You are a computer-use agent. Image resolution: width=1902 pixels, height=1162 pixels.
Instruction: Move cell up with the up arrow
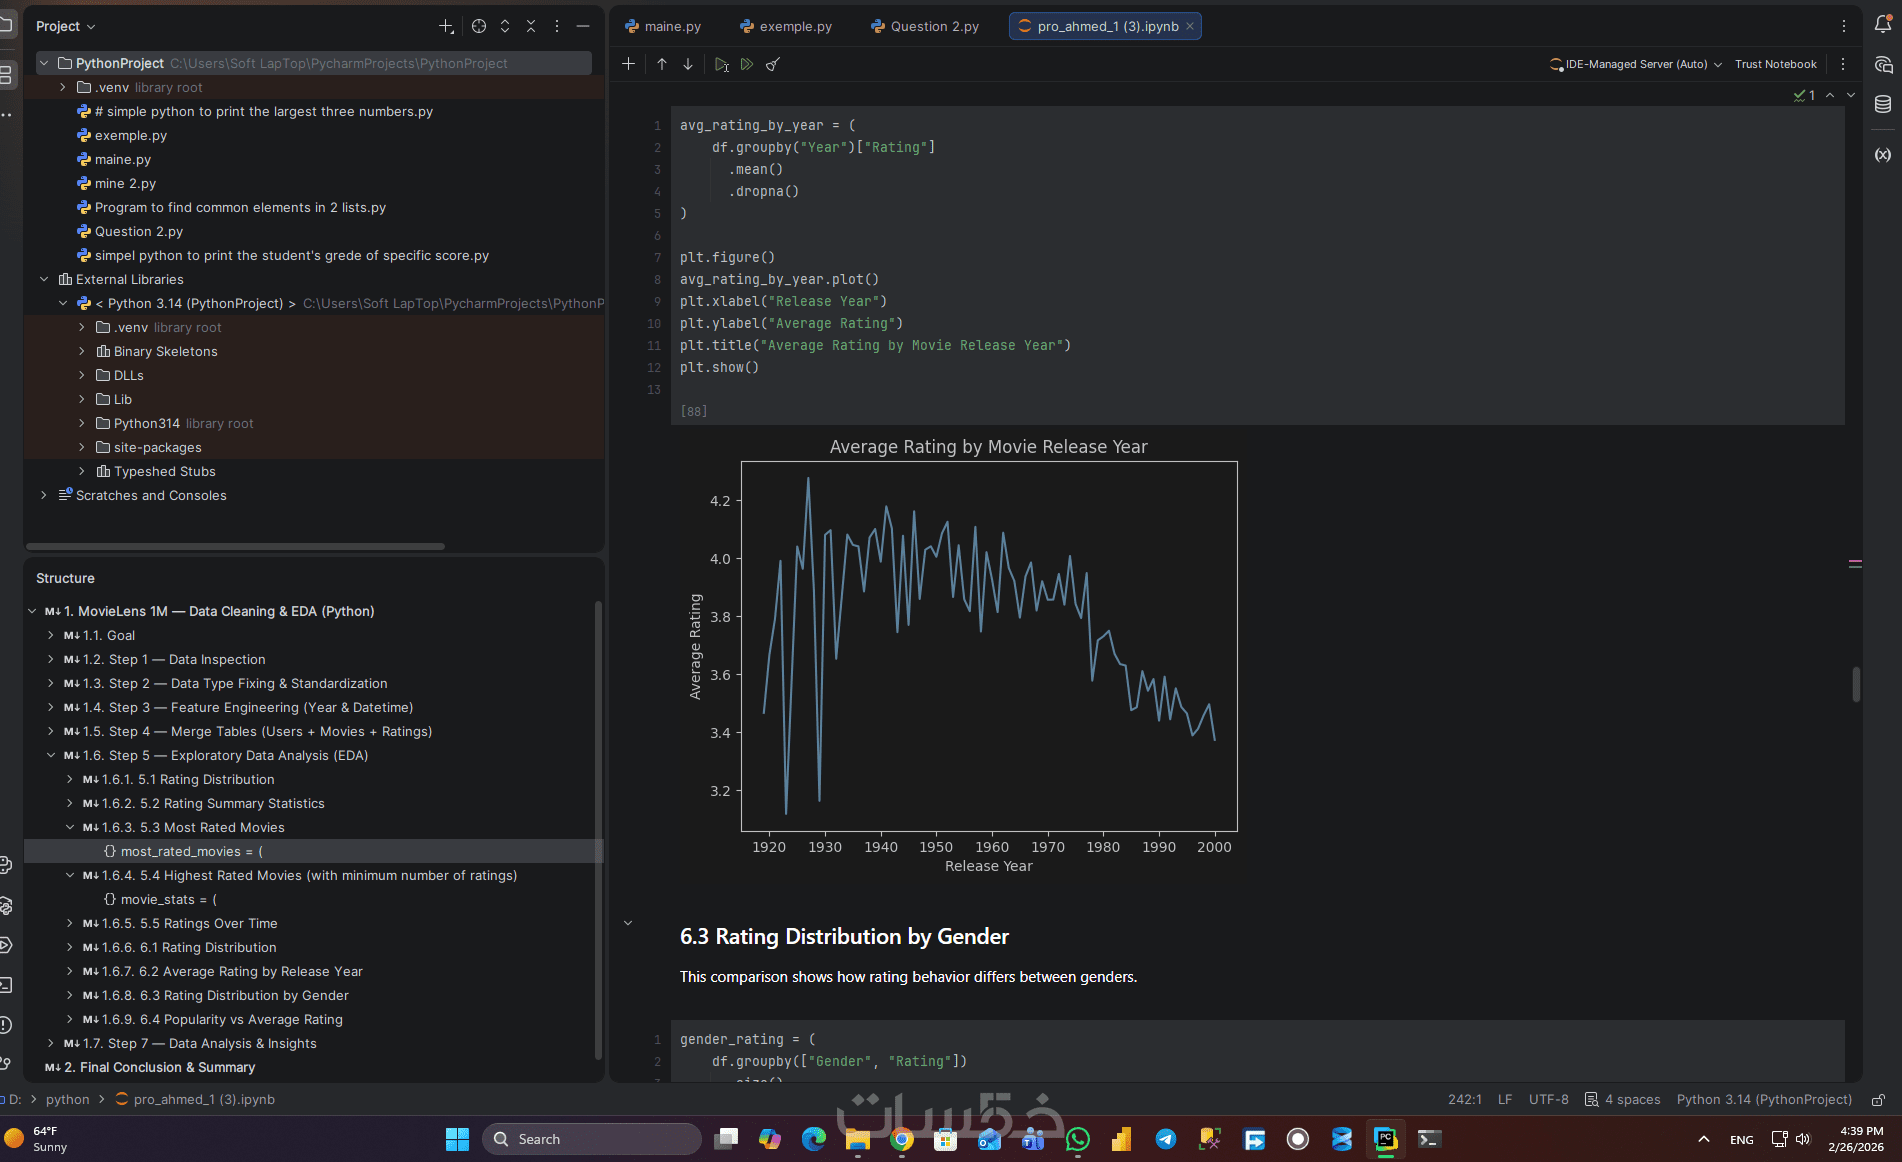tap(662, 64)
